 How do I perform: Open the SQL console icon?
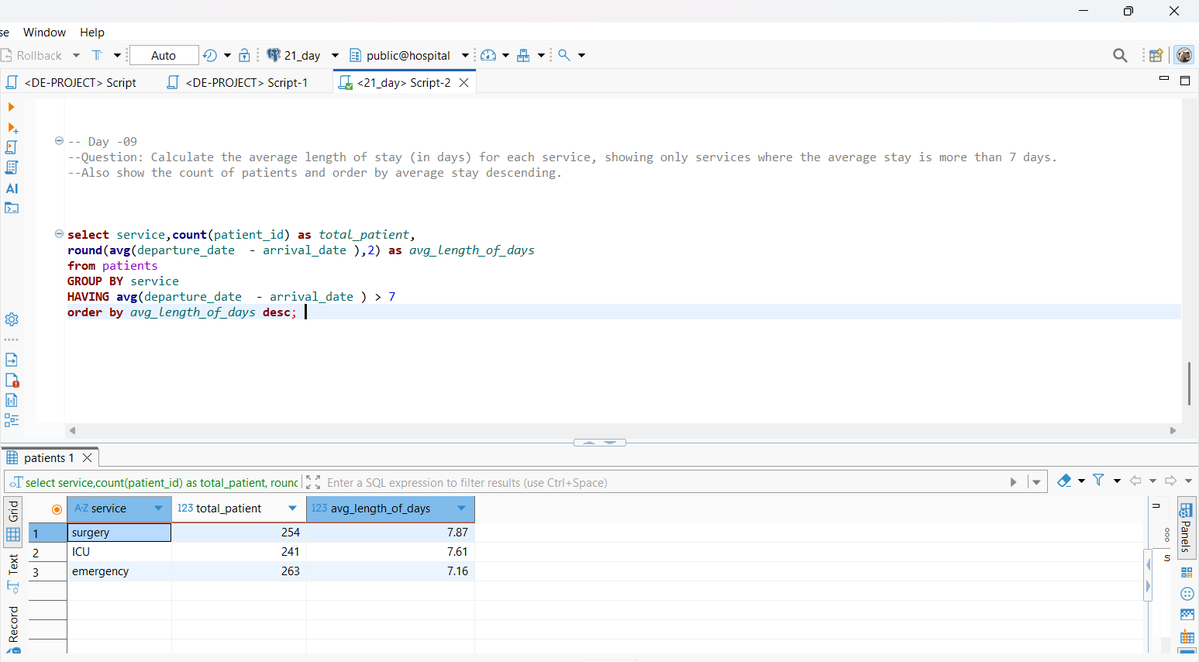coord(12,208)
